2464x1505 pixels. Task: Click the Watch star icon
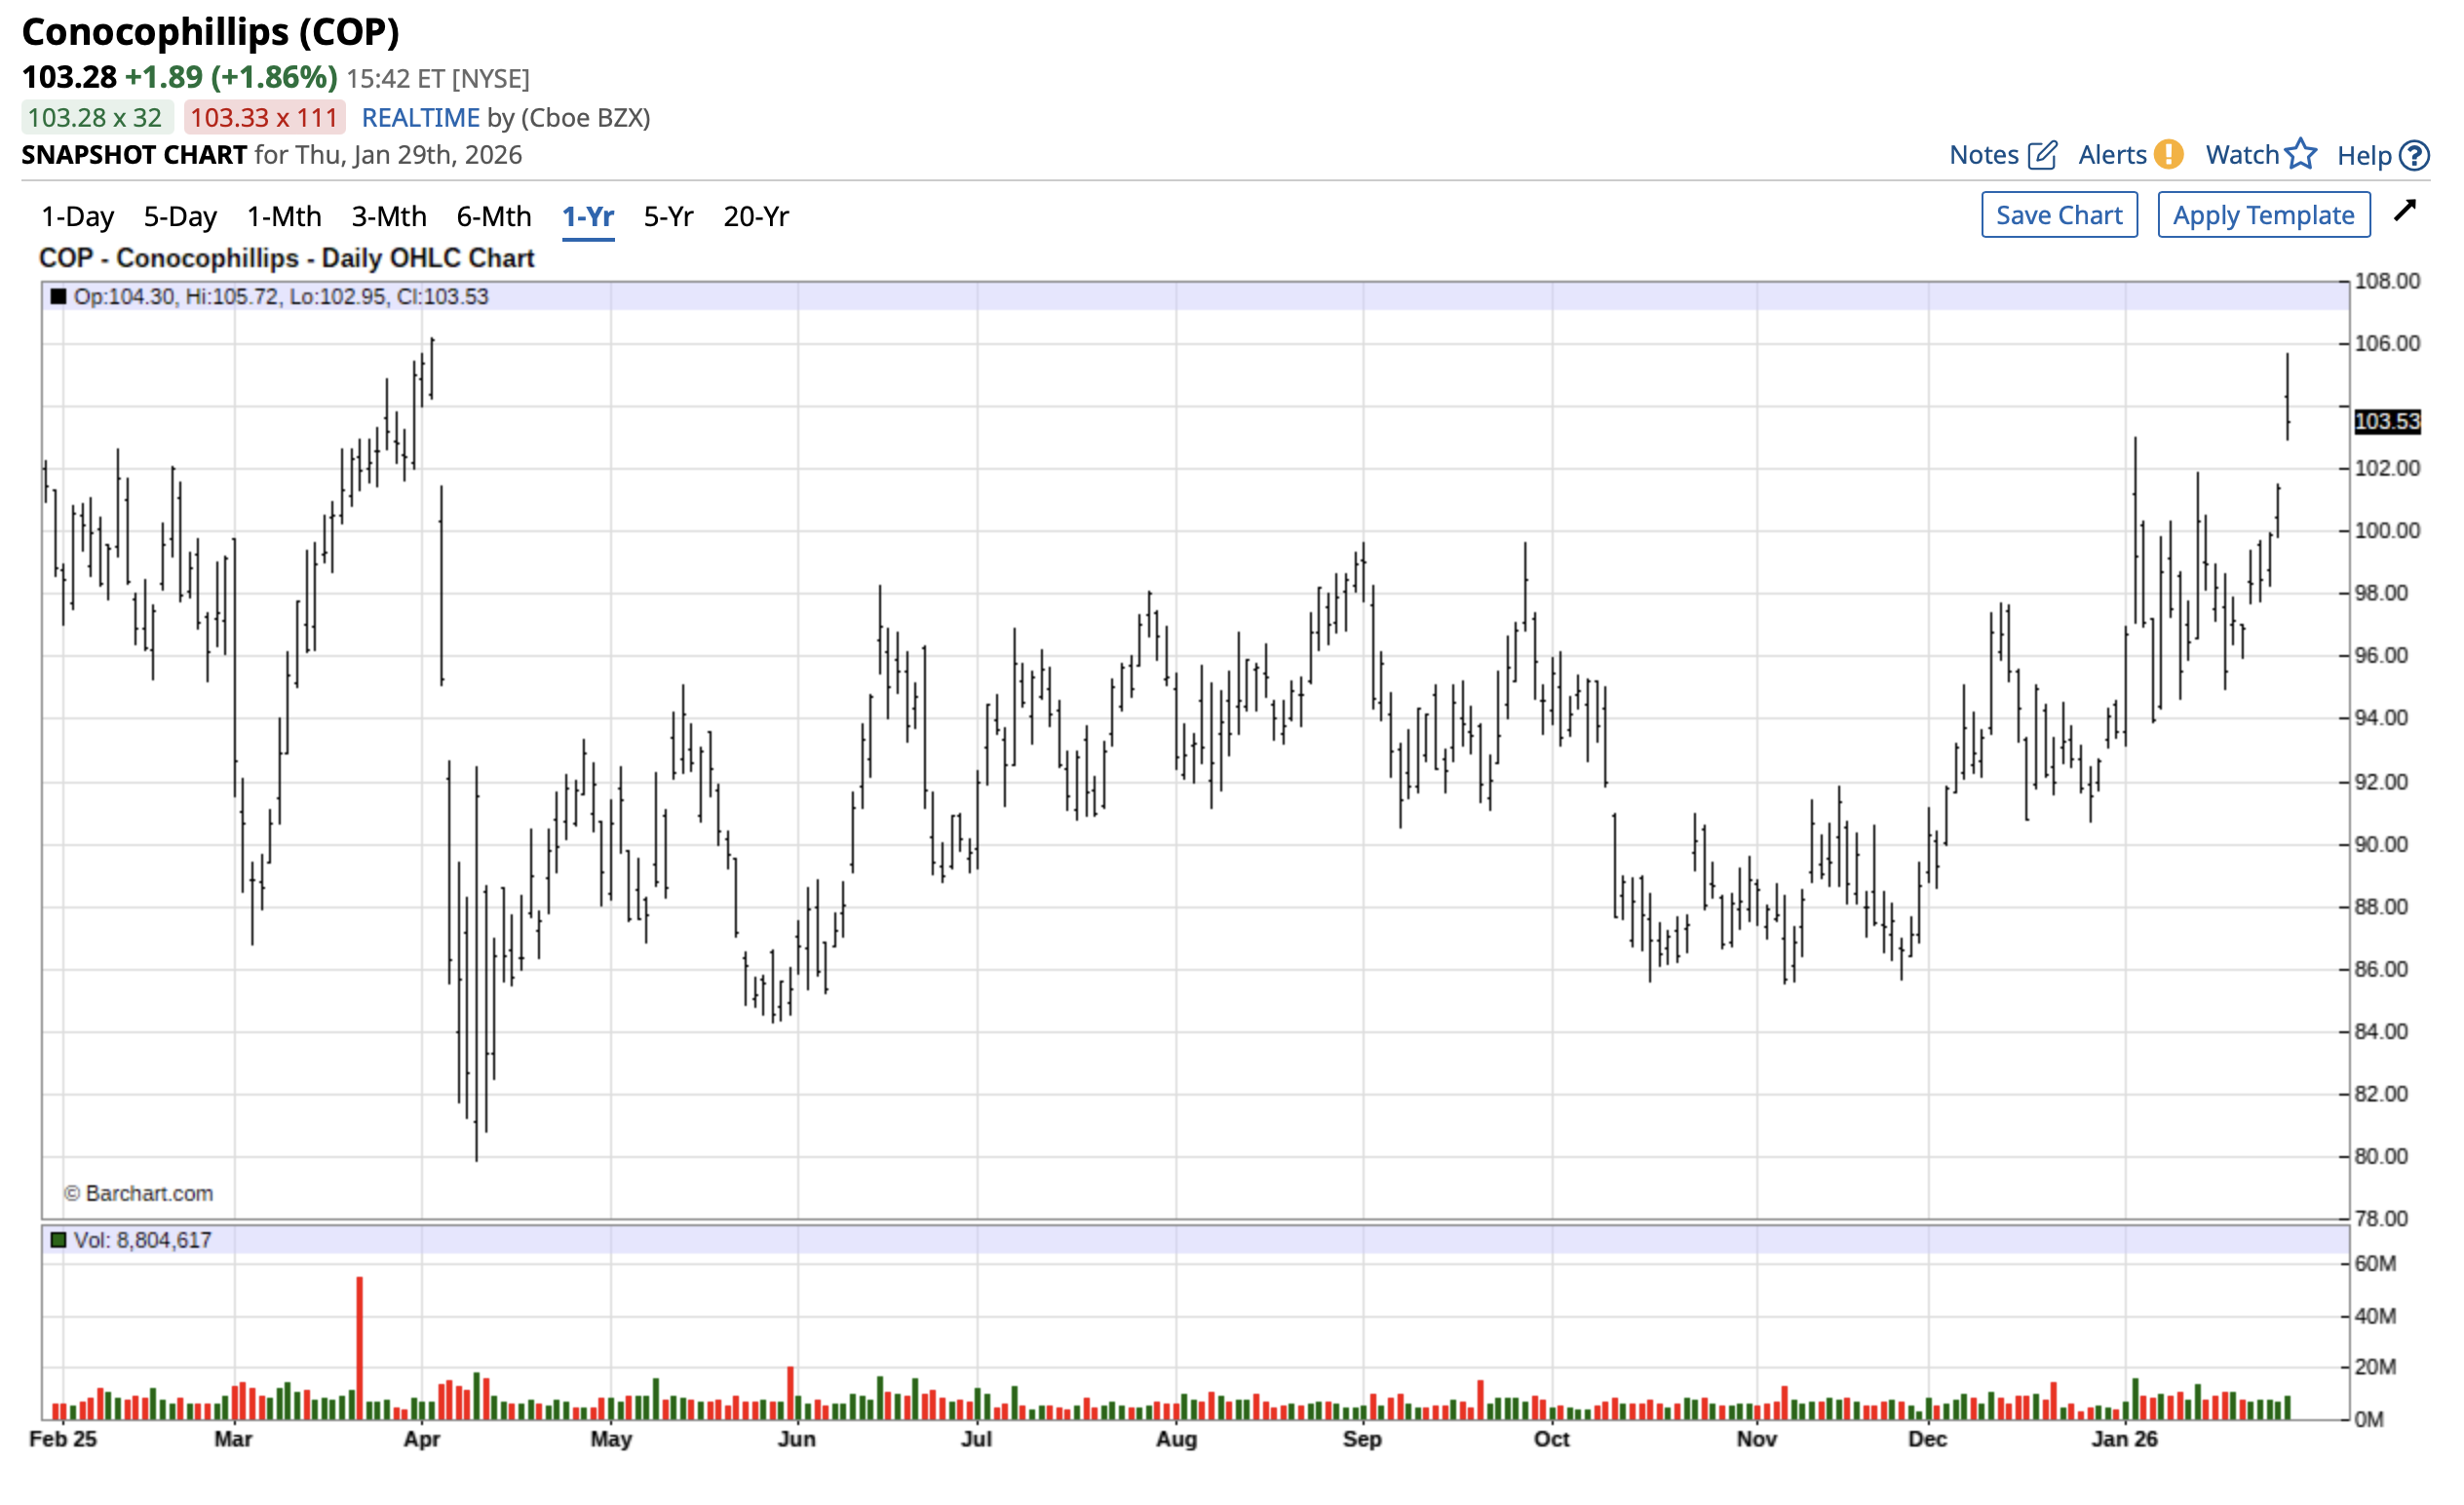(2300, 154)
